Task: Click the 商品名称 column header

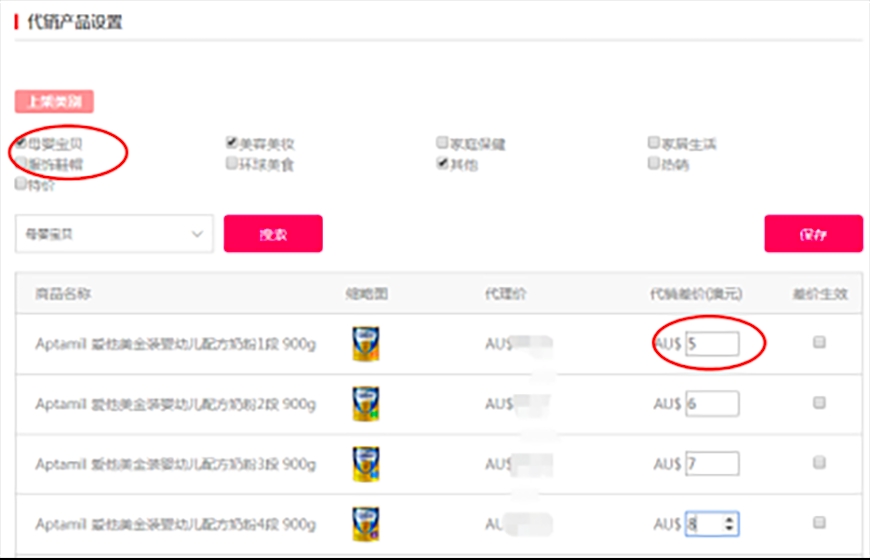Action: coord(63,294)
